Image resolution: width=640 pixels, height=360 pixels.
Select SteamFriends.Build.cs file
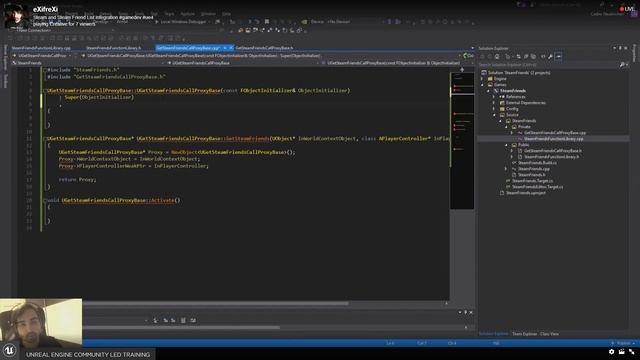(x=537, y=163)
